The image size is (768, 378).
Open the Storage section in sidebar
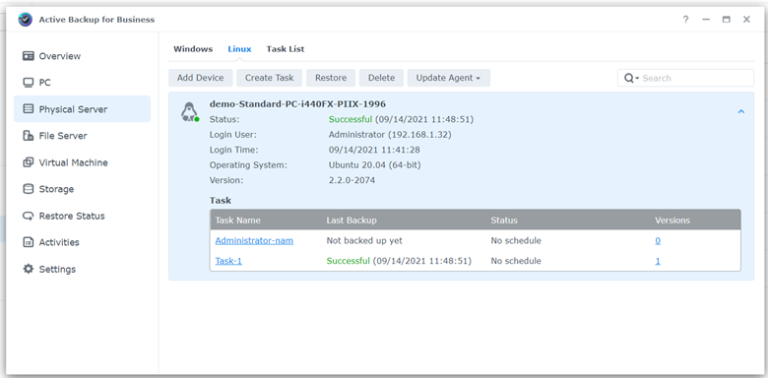(82, 189)
